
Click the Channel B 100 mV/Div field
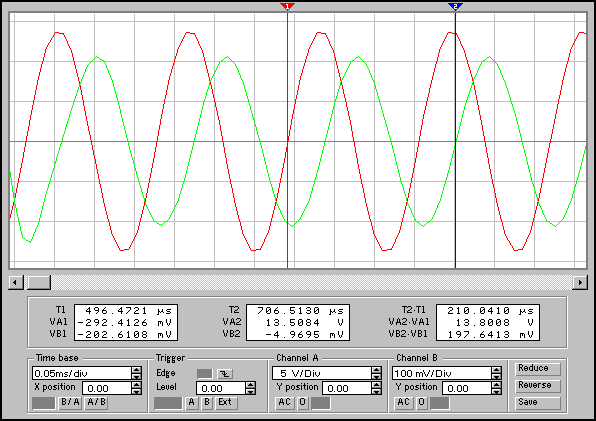(442, 373)
